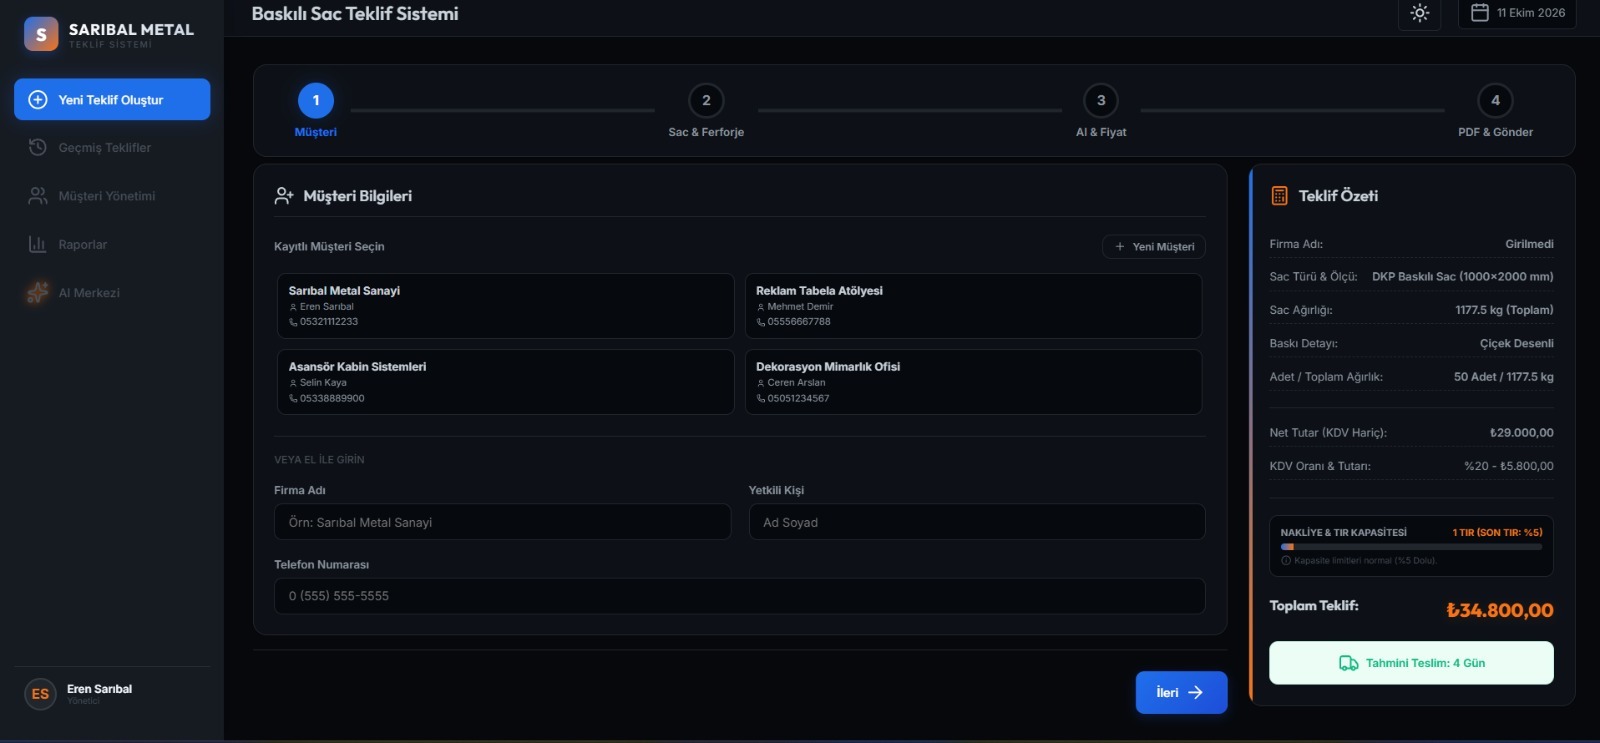Click the info icon by Kapasite limitleri
This screenshot has height=743, width=1600.
click(x=1286, y=561)
